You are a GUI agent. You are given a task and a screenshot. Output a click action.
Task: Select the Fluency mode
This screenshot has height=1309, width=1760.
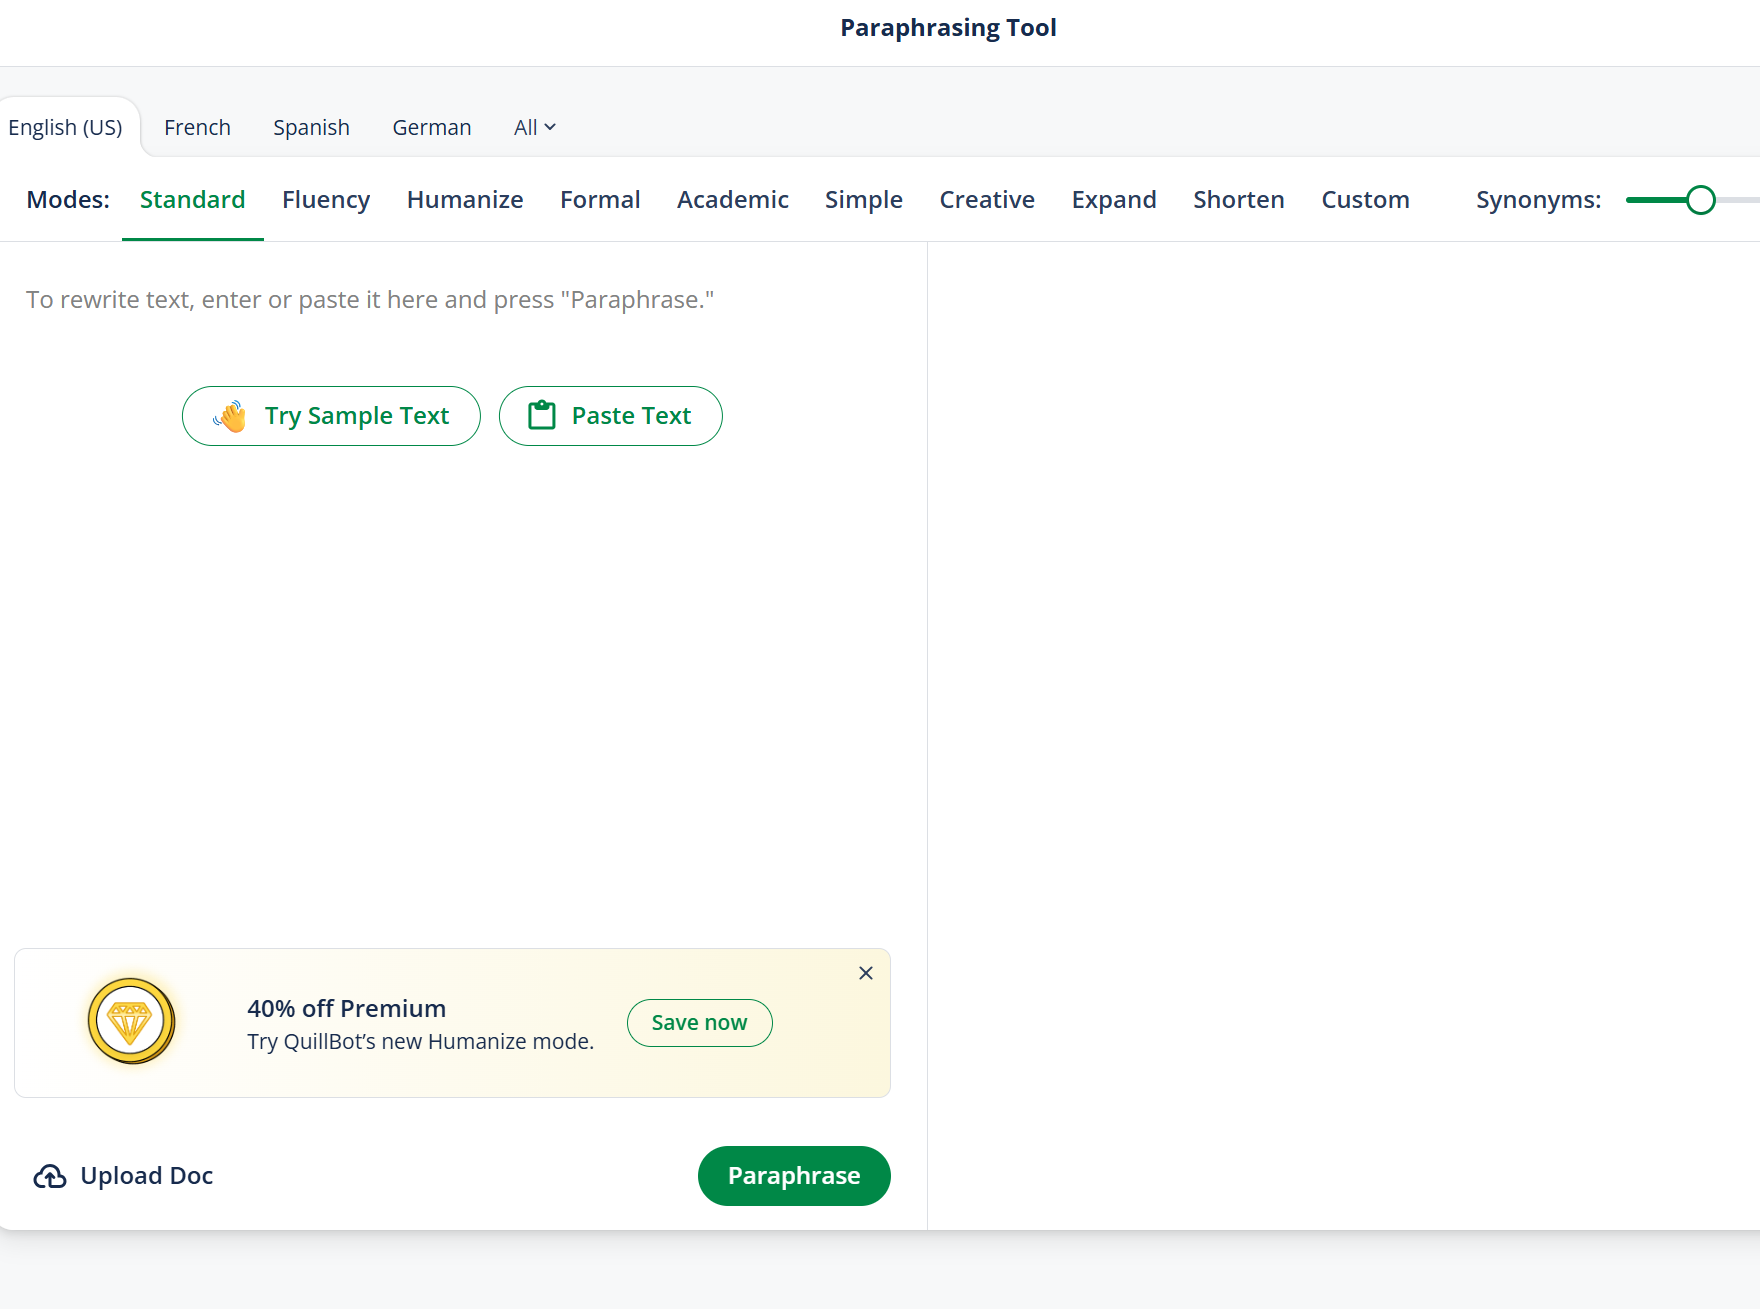pos(326,200)
